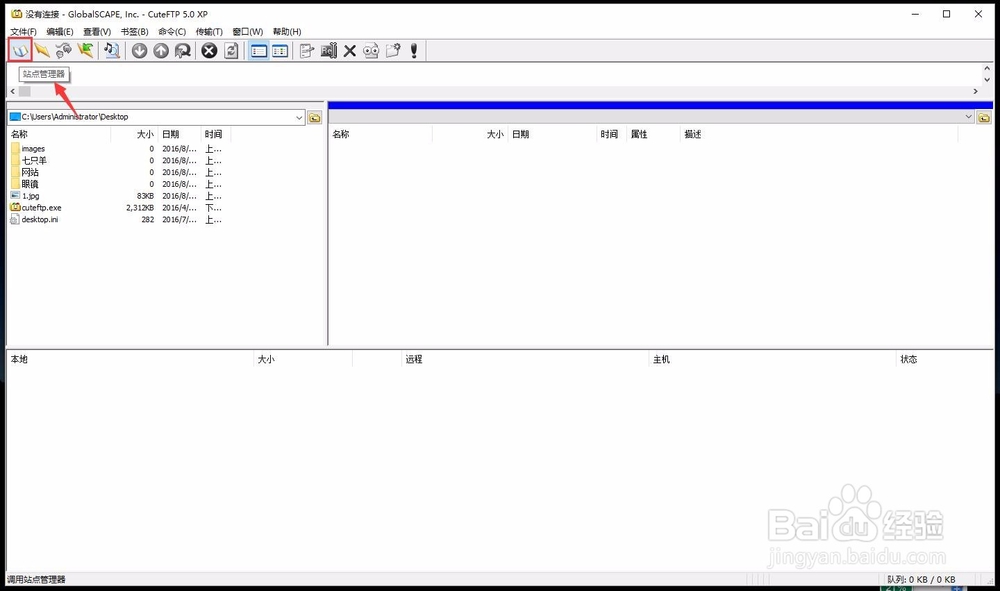Click log pane scroll-left arrow
This screenshot has width=1000, height=591.
13,91
